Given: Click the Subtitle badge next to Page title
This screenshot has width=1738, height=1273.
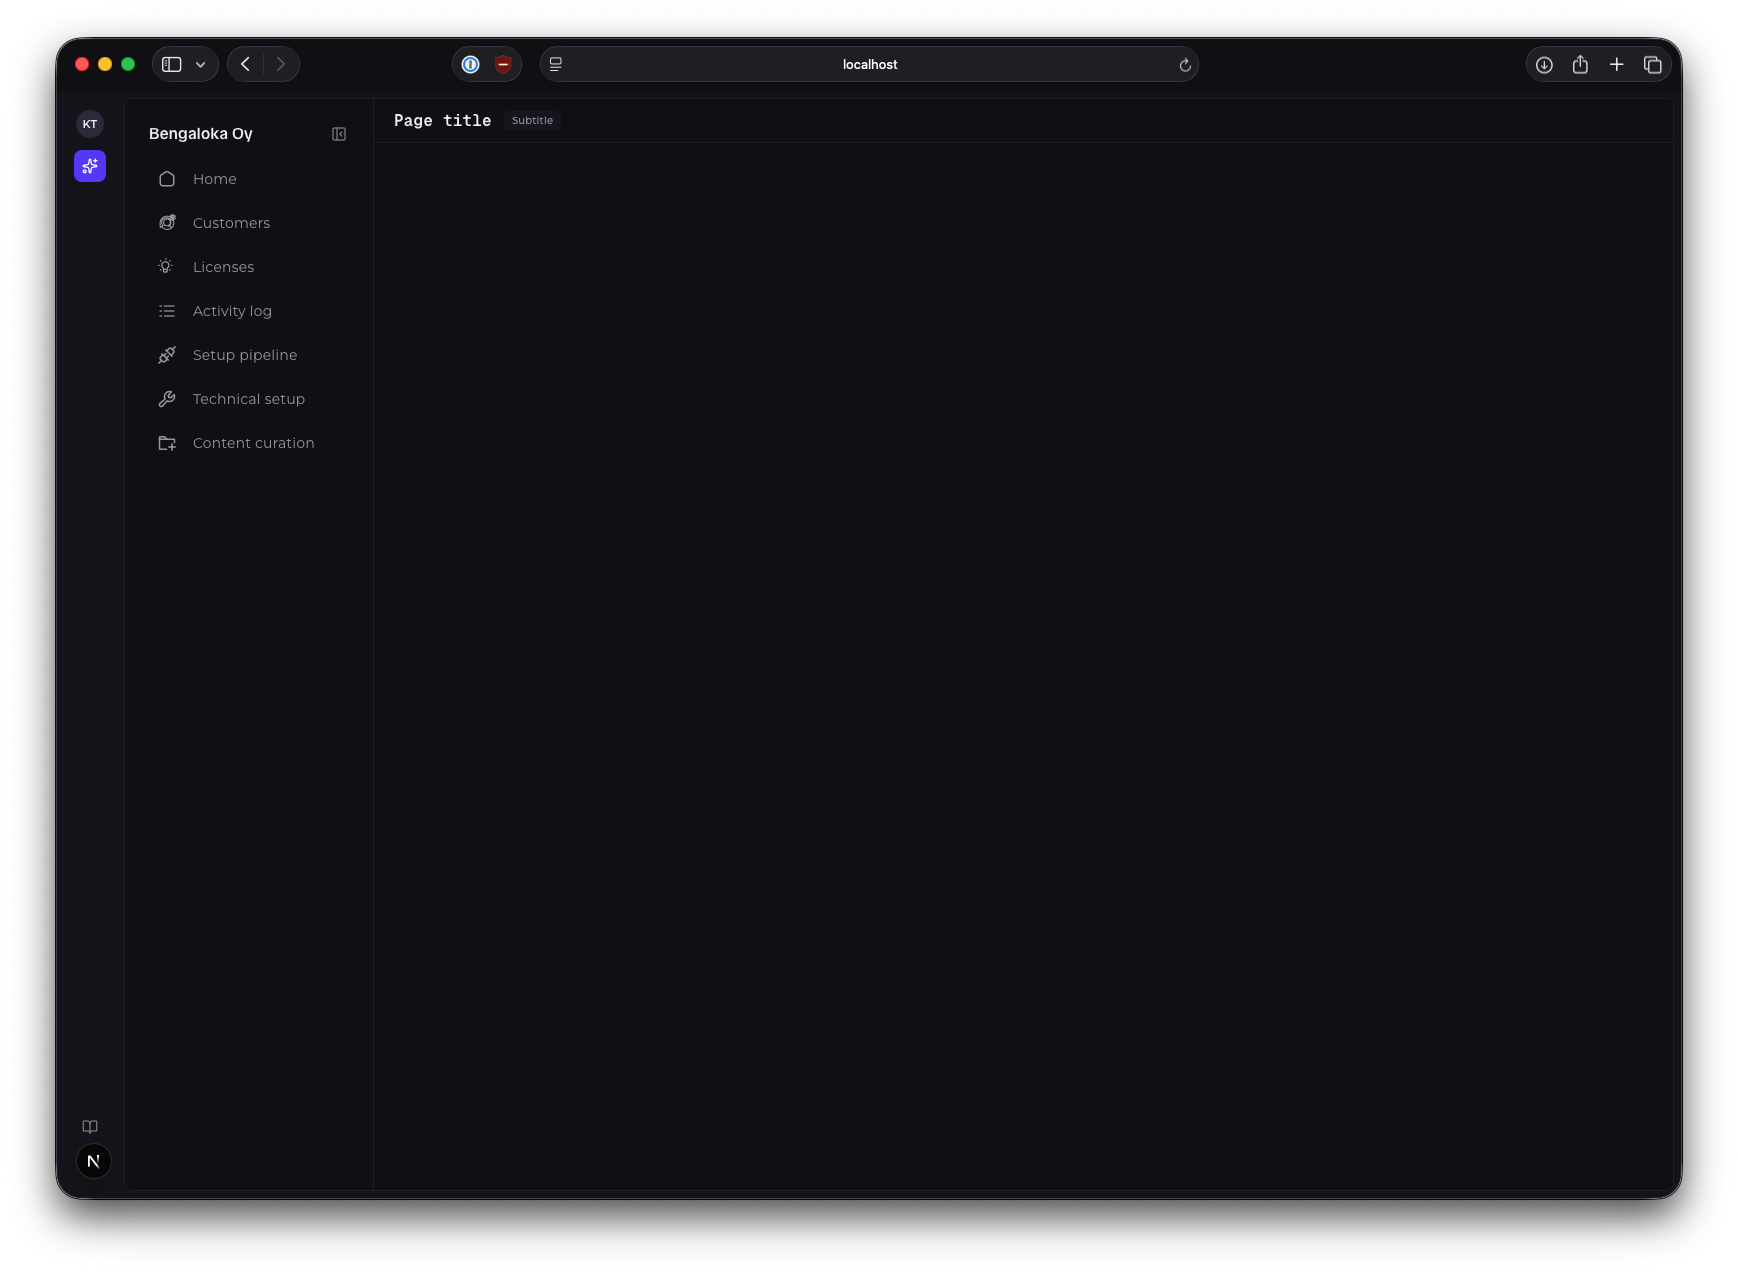Looking at the screenshot, I should (x=532, y=120).
